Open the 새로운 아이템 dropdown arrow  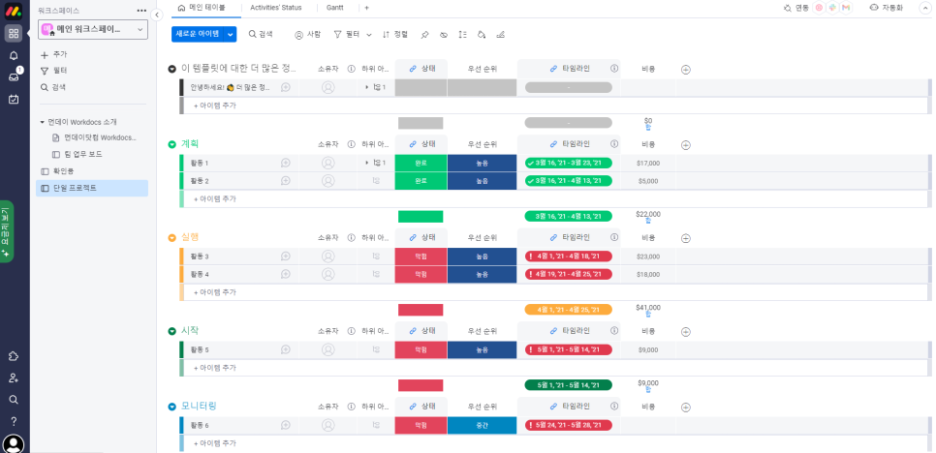coord(231,34)
